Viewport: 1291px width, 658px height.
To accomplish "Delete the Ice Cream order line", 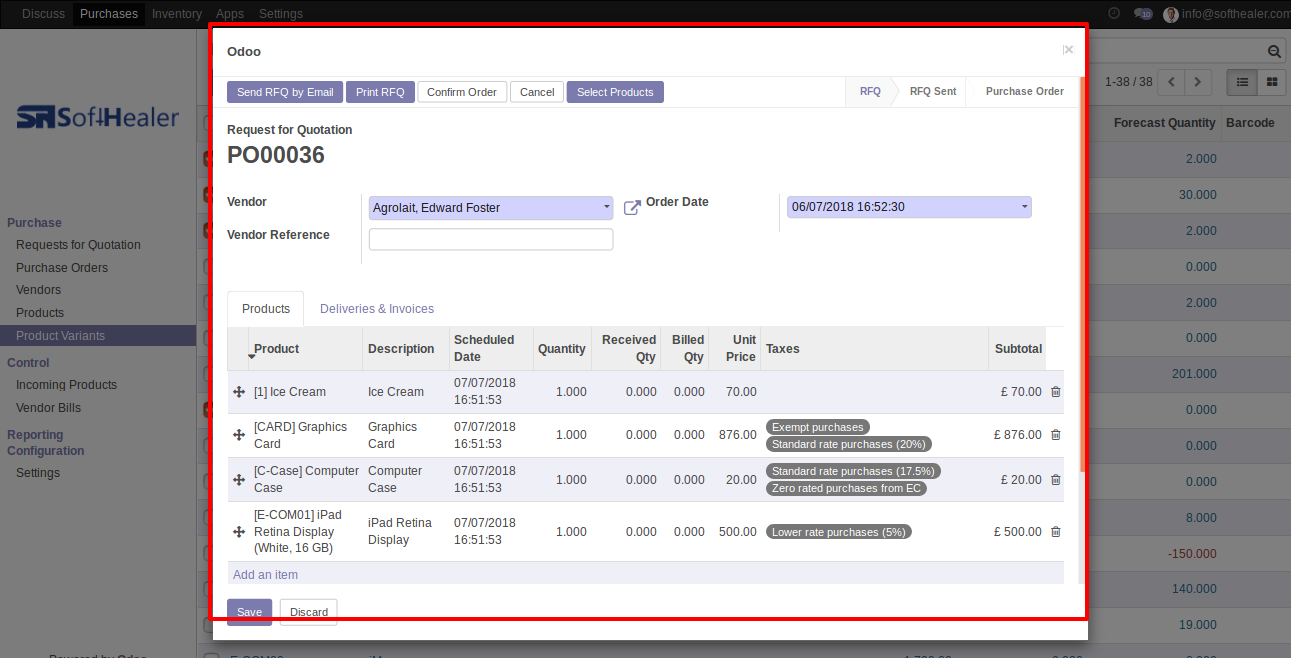I will click(x=1055, y=392).
